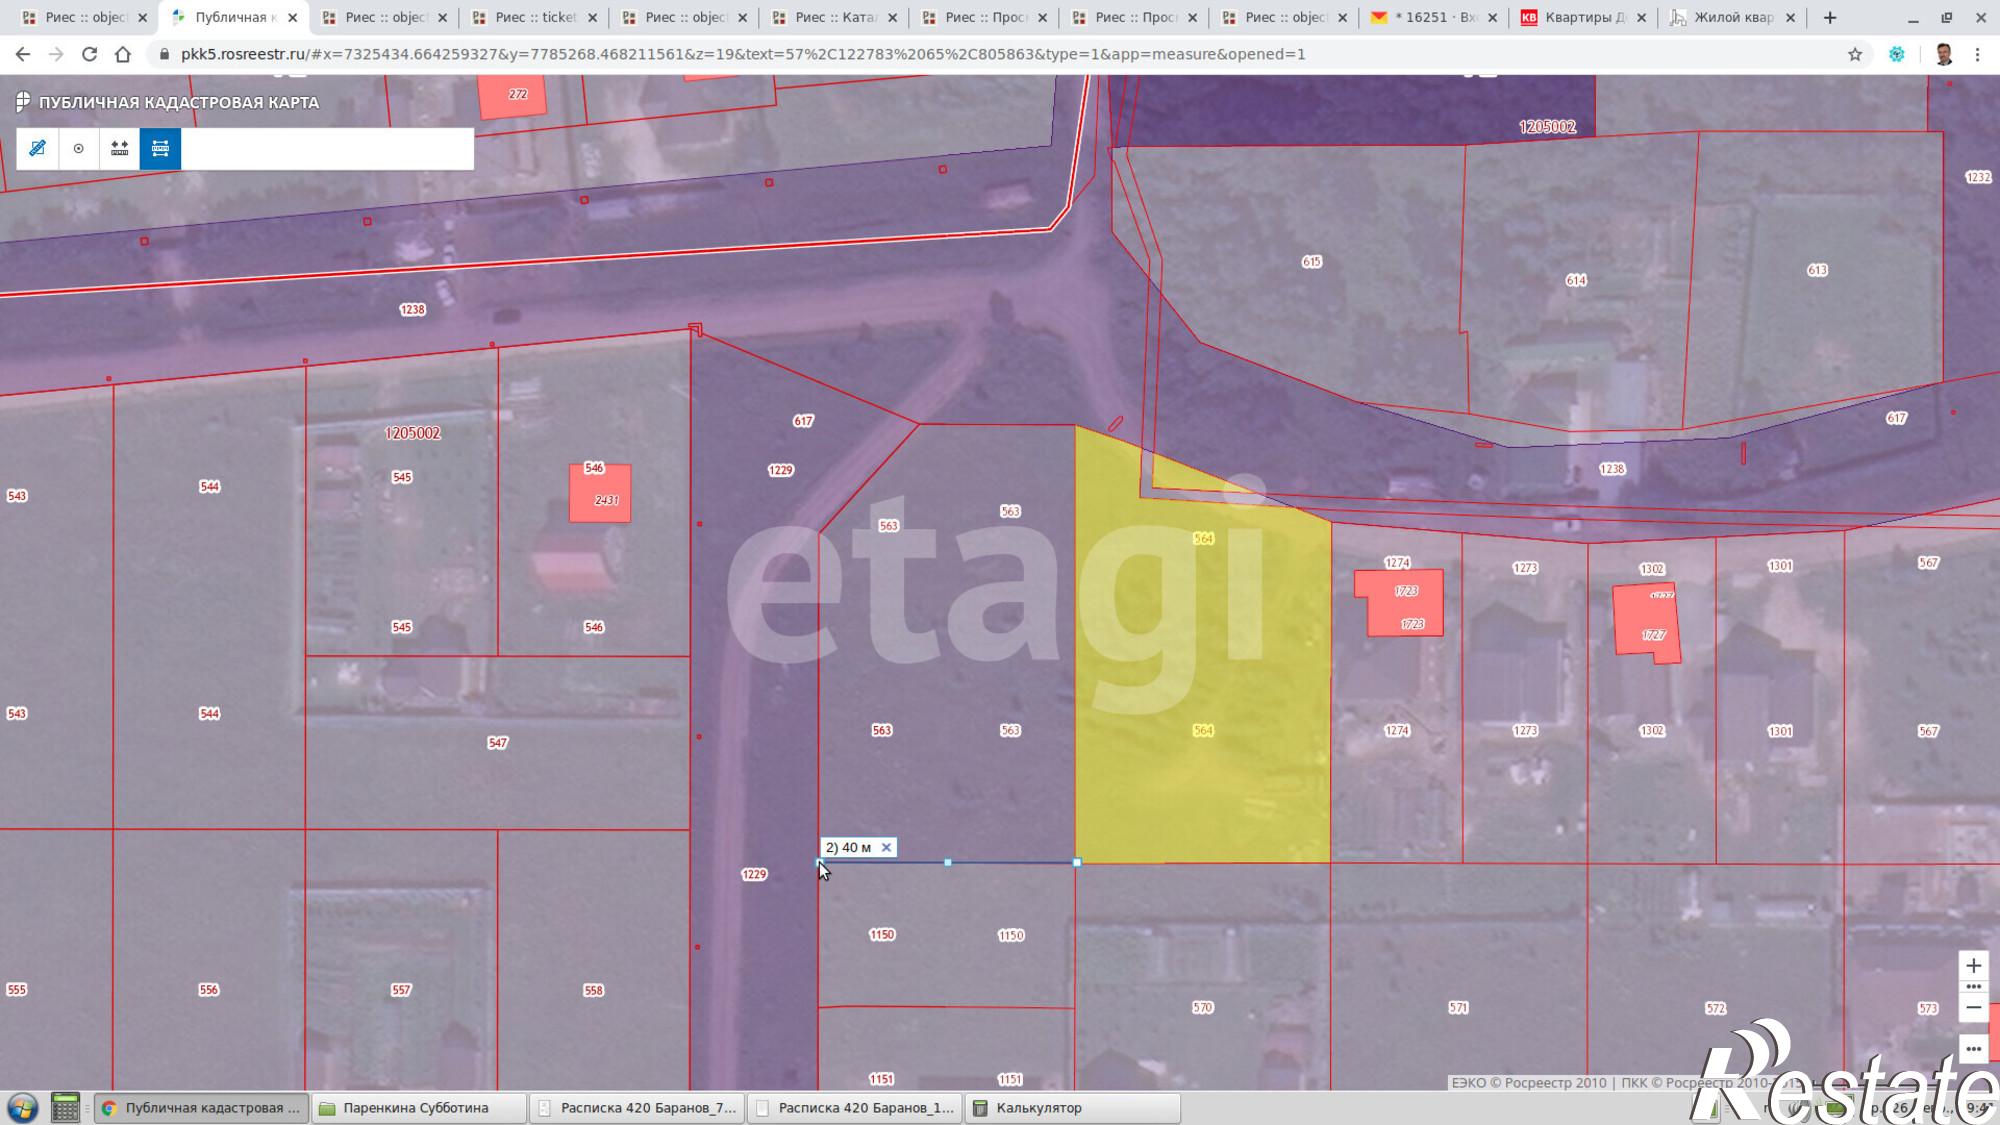2000x1125 pixels.
Task: Open zoom options dots between plus and minus
Action: tap(1973, 986)
